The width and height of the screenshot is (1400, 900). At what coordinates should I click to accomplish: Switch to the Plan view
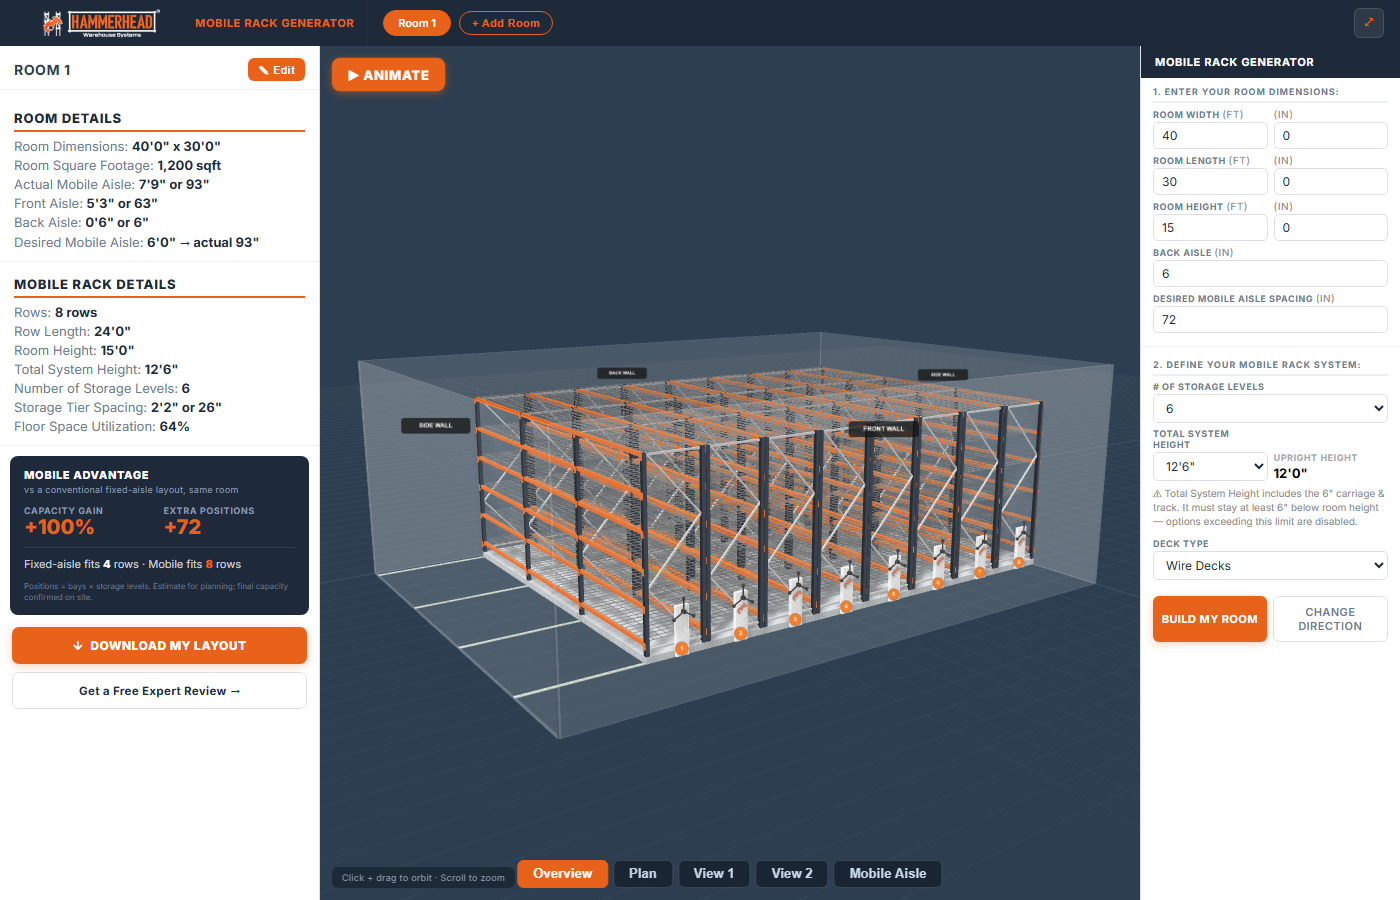tap(643, 874)
